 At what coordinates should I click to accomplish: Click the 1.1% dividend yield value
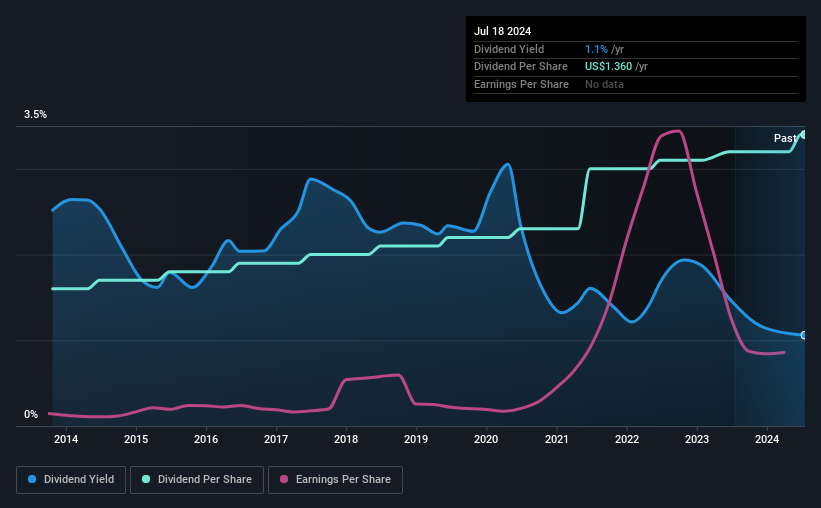[x=596, y=49]
